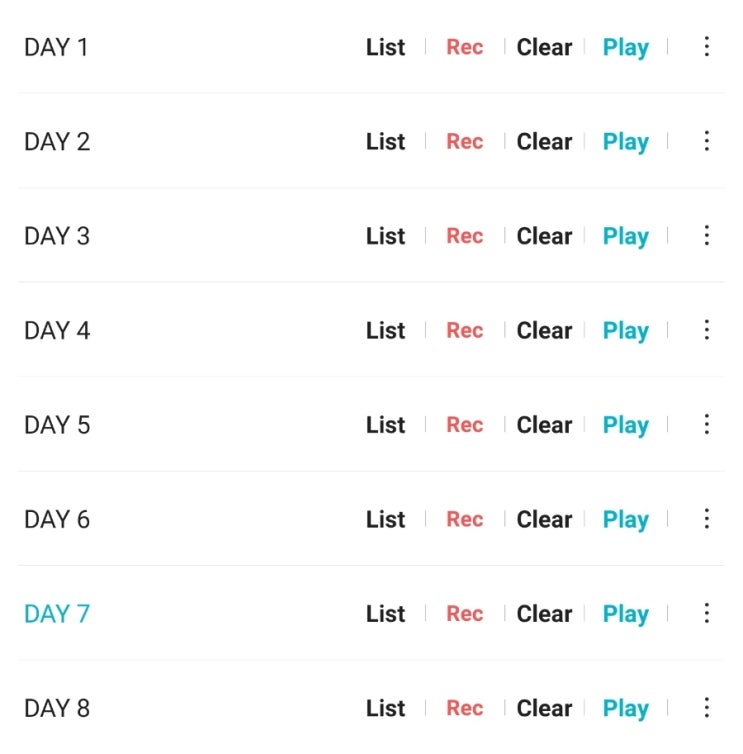The width and height of the screenshot is (743, 754).
Task: Open the three-dot menu for DAY 8
Action: coord(706,708)
